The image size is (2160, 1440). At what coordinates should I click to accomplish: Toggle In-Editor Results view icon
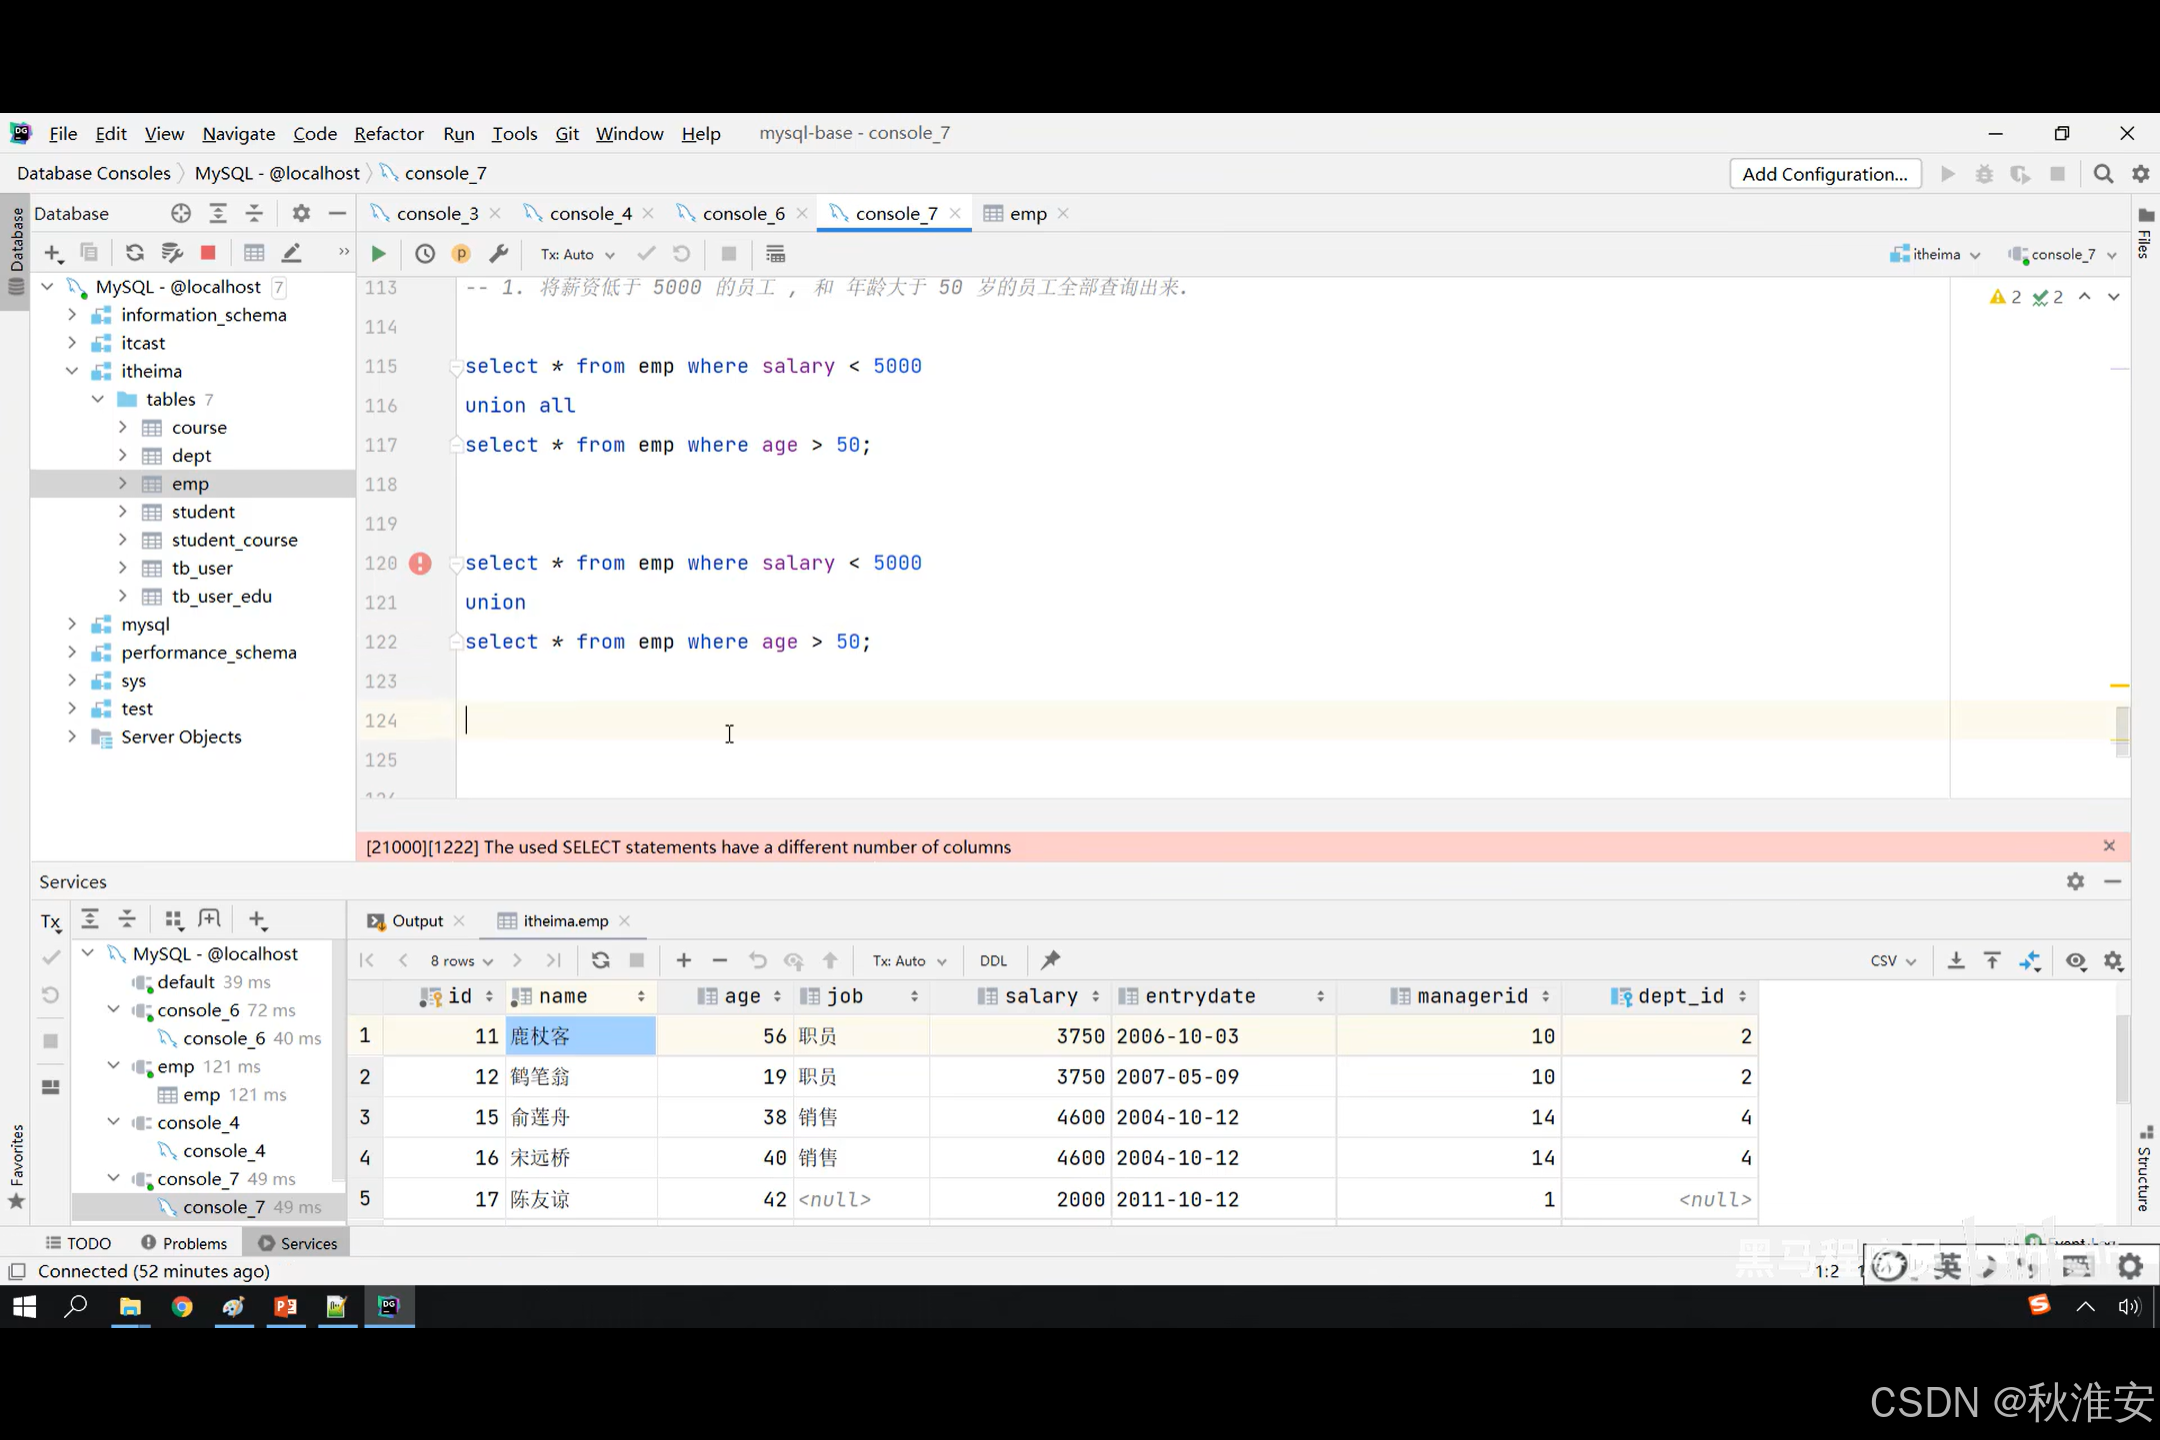(x=775, y=254)
